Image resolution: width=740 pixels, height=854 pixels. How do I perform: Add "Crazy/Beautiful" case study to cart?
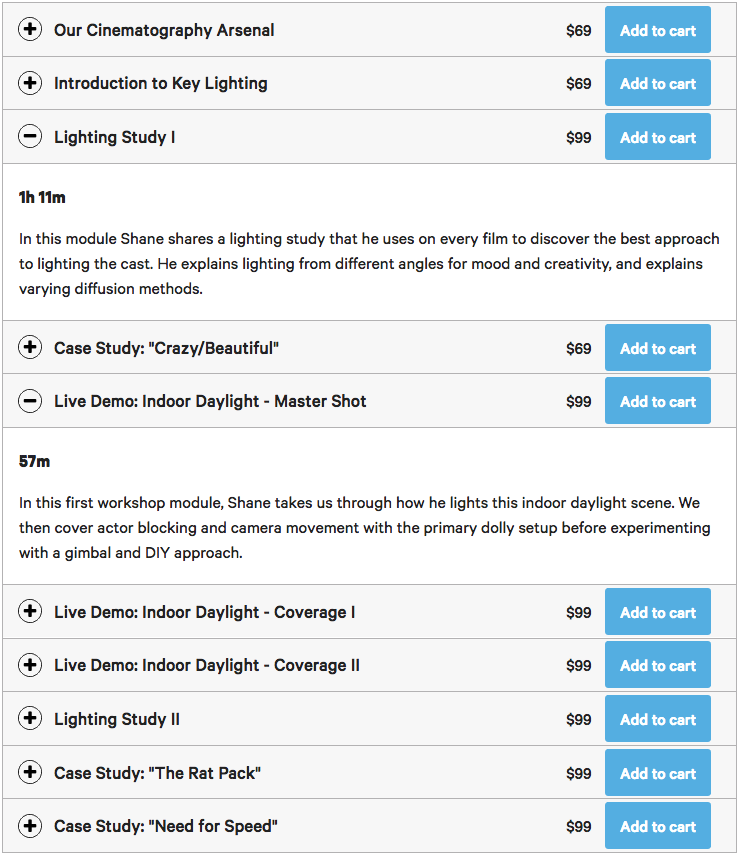(657, 348)
